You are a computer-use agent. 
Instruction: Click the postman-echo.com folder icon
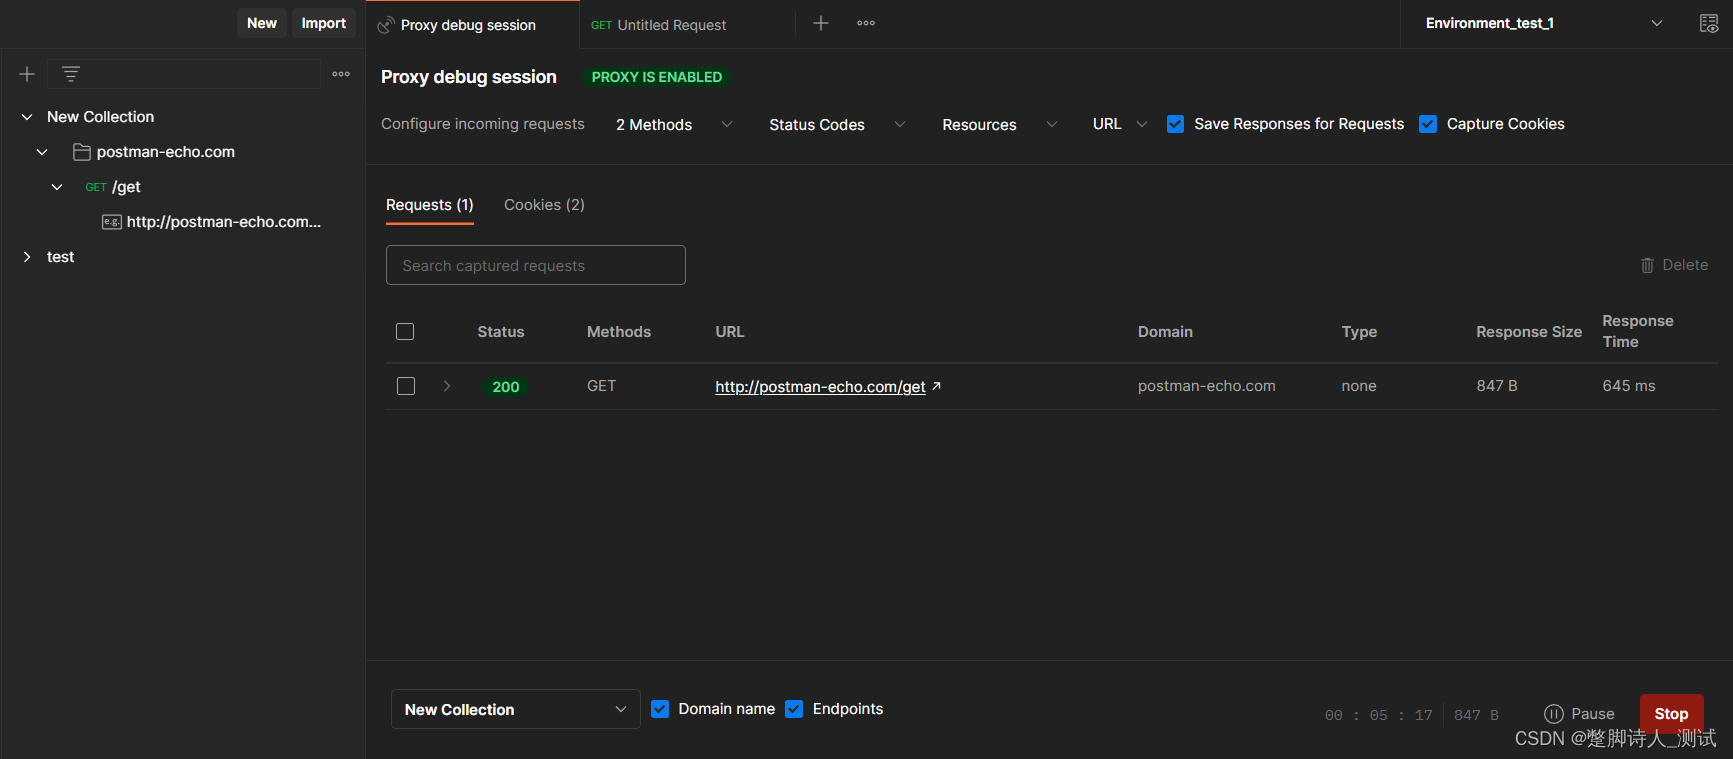82,152
